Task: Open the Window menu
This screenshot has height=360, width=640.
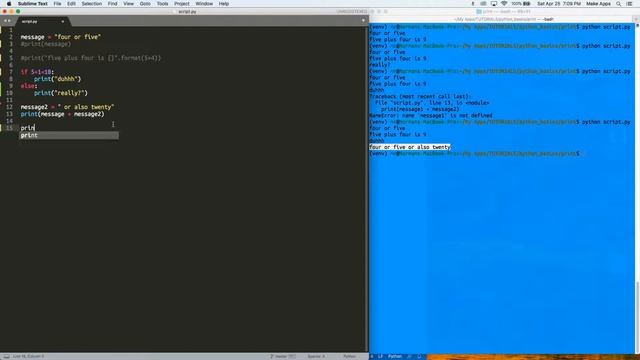Action: coord(204,4)
